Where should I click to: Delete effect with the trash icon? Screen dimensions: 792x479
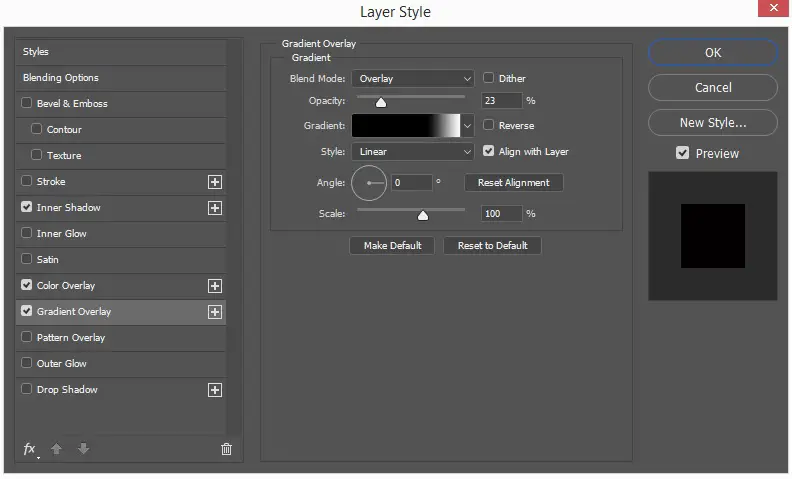coord(226,449)
